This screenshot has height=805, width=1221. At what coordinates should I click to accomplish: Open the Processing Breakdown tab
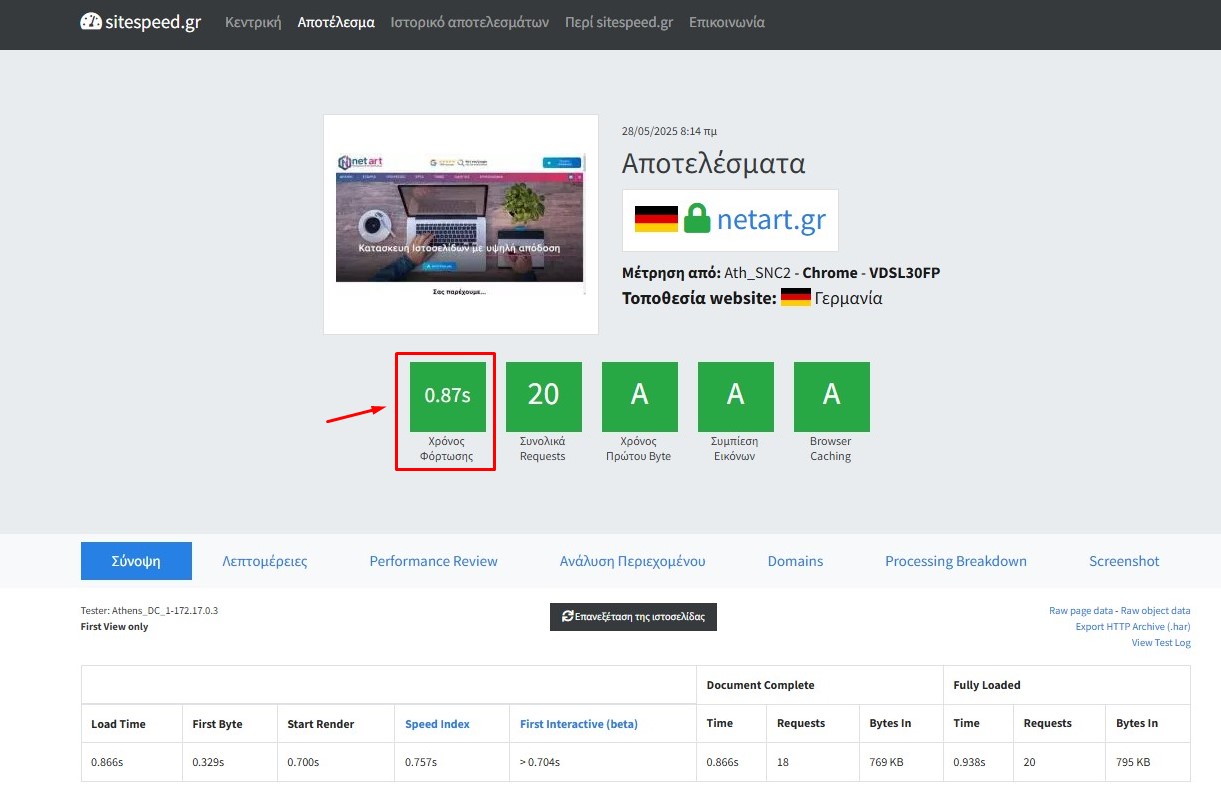tap(955, 561)
